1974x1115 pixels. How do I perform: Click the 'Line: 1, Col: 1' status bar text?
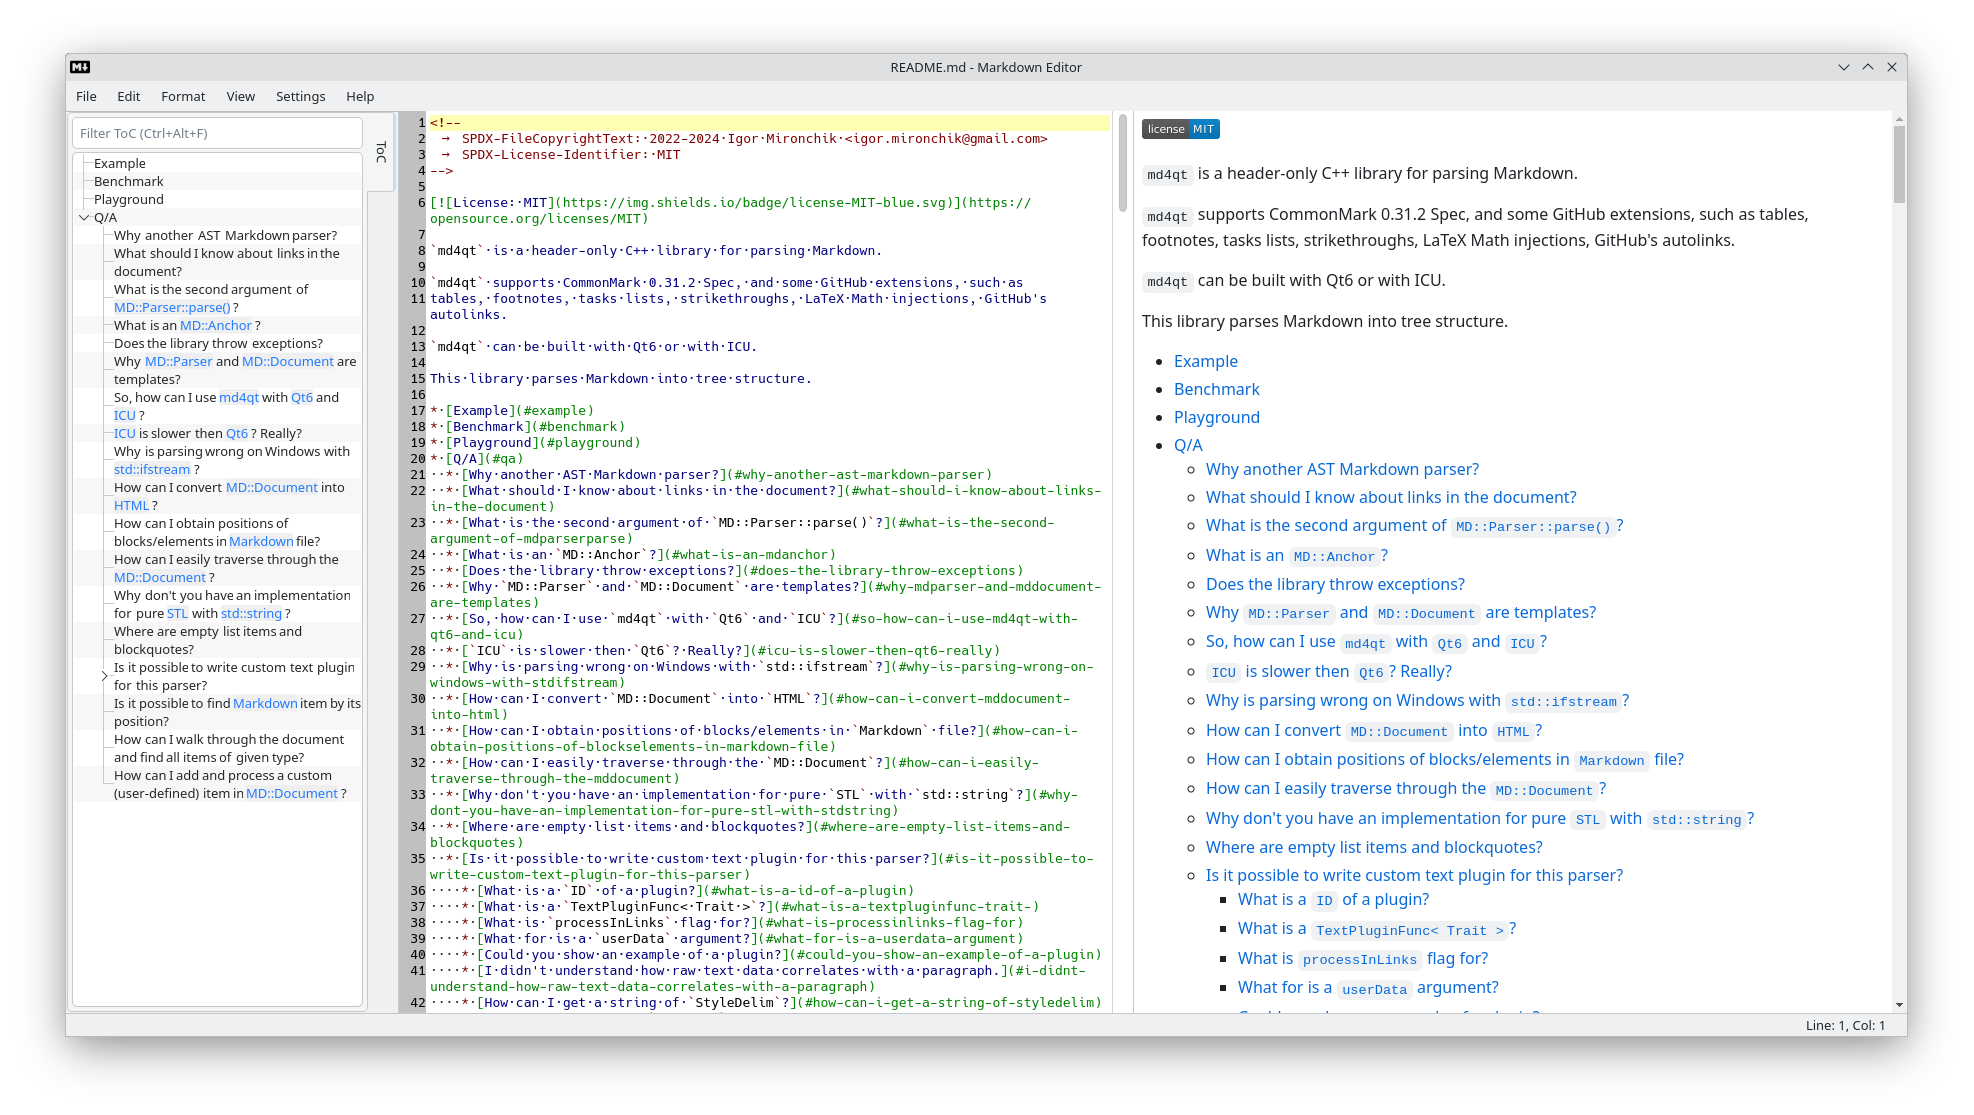point(1845,1025)
